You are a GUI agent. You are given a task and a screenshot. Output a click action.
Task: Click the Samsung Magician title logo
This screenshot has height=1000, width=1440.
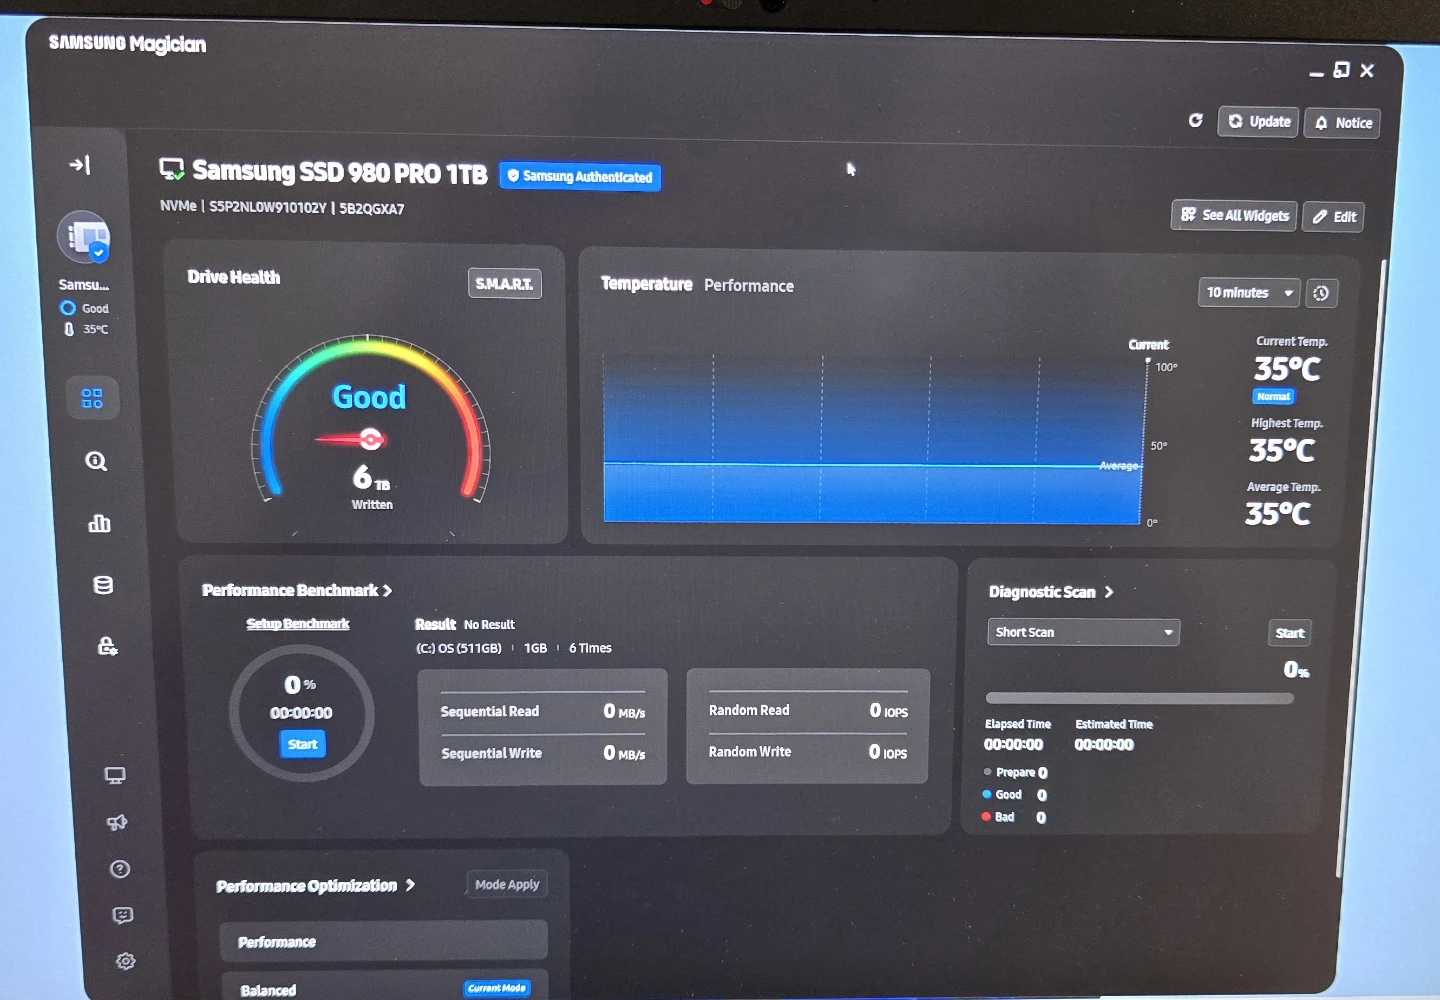[127, 44]
